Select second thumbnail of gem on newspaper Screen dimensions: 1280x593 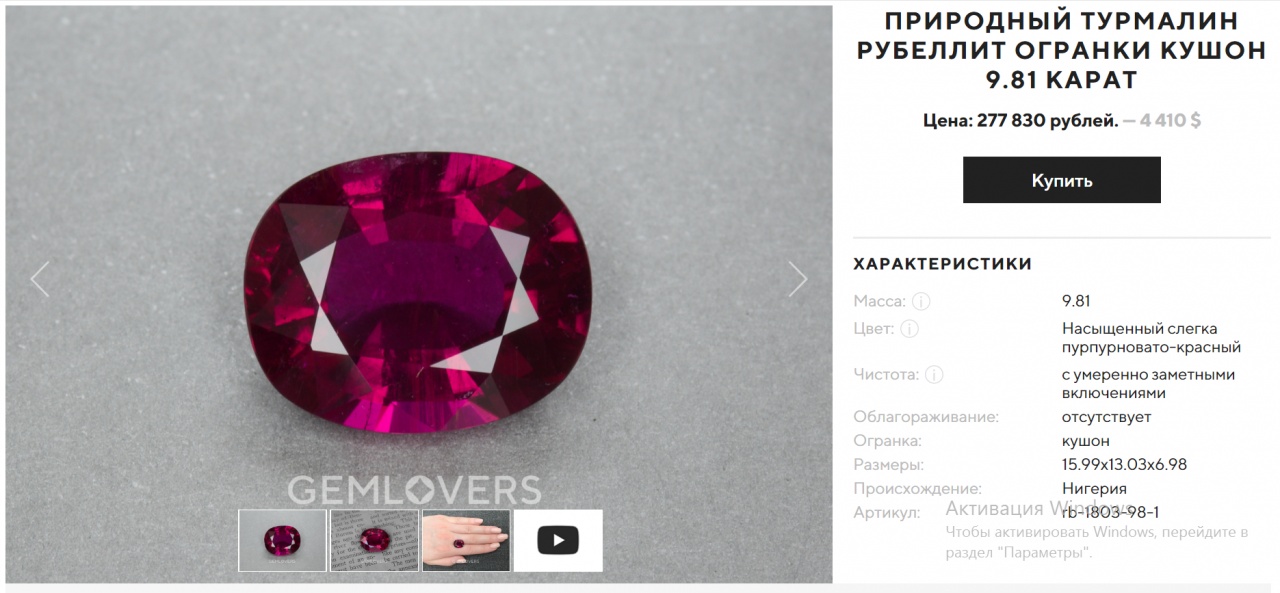[x=374, y=541]
